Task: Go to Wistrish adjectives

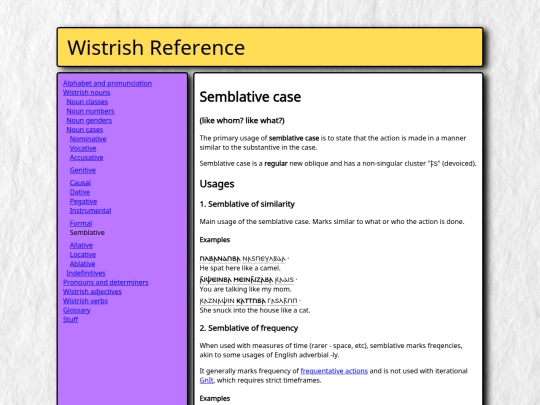Action: point(92,292)
